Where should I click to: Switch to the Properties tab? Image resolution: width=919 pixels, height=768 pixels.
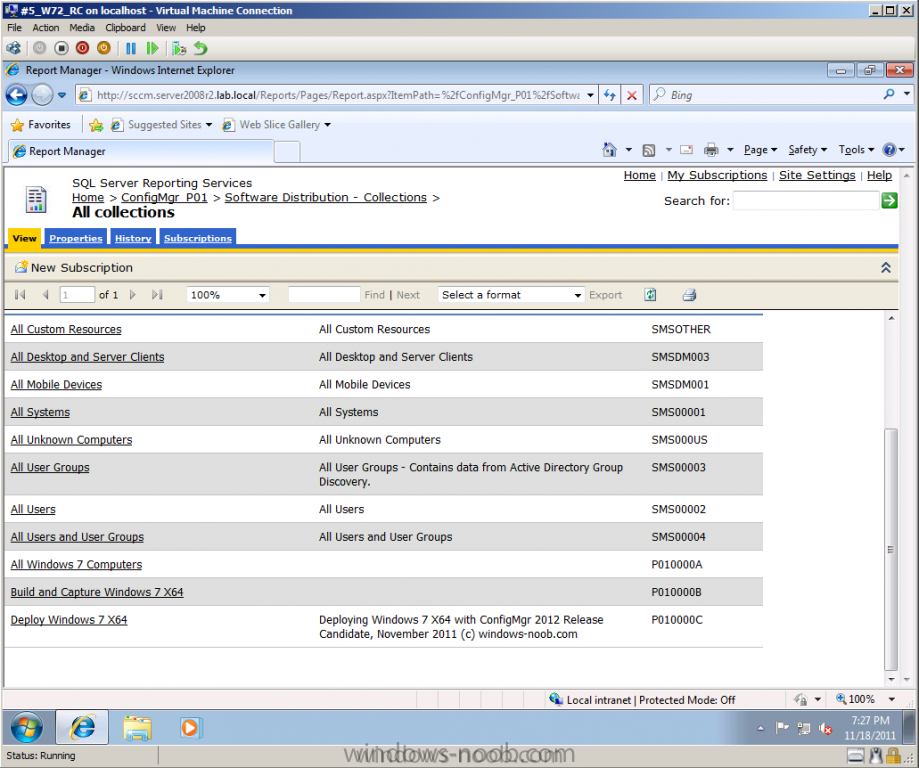76,238
